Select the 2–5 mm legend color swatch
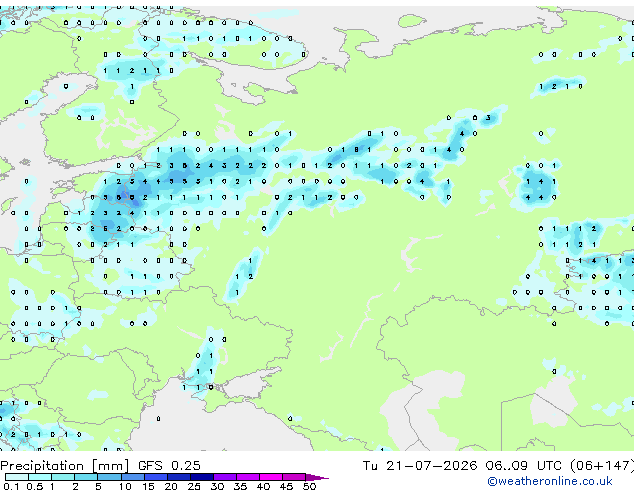Viewport: 634px width, 490px height. (86, 477)
